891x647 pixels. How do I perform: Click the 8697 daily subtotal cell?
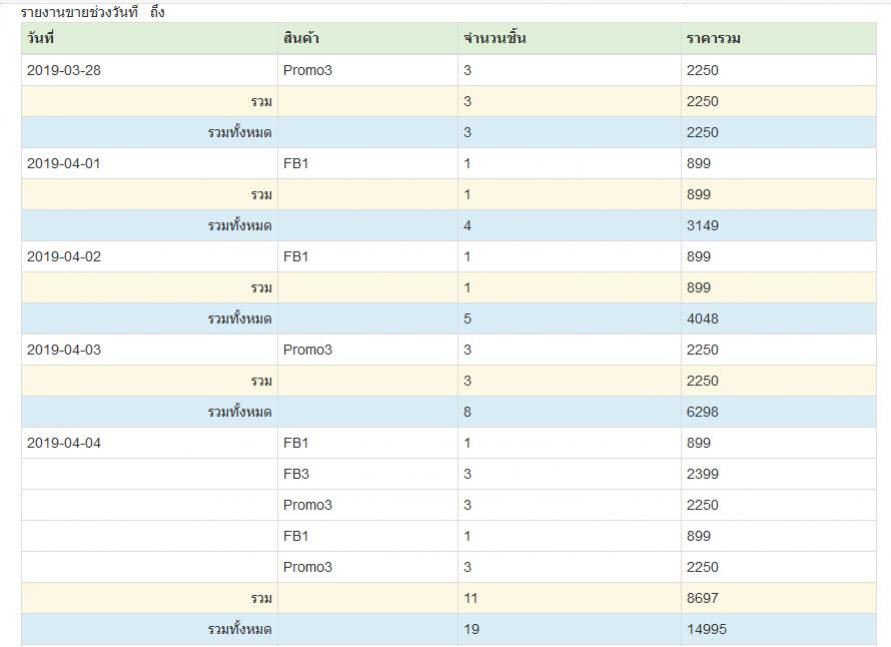pyautogui.click(x=702, y=598)
